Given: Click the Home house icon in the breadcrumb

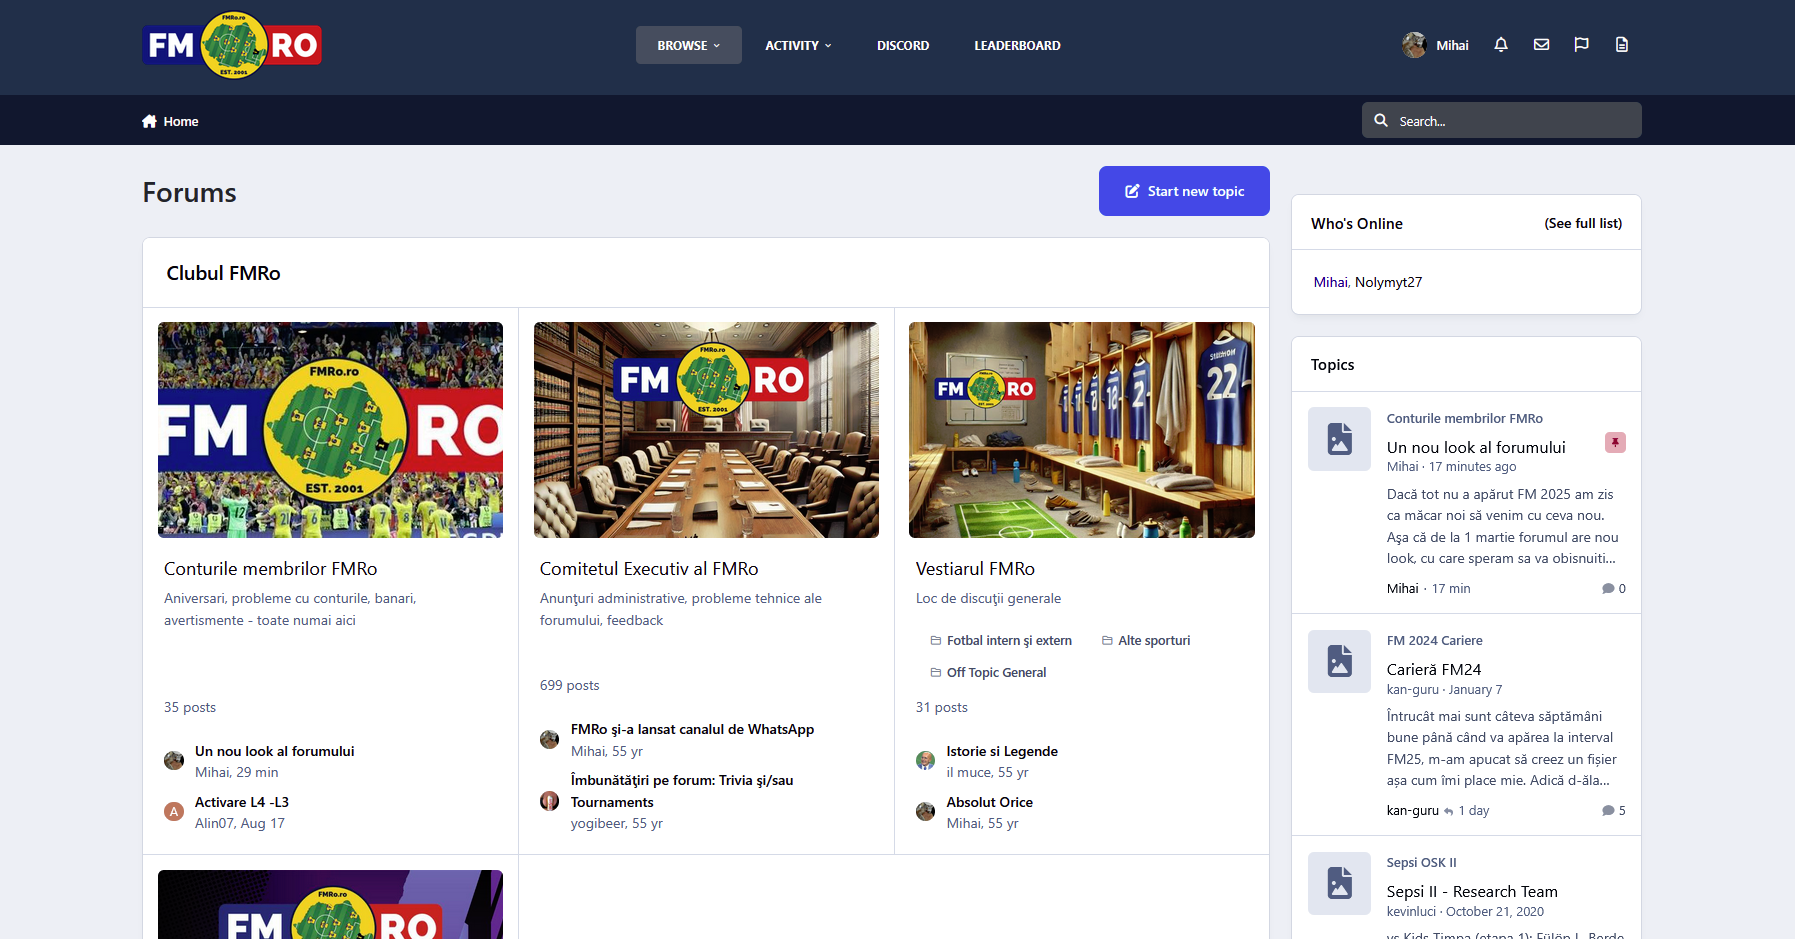Looking at the screenshot, I should (149, 121).
